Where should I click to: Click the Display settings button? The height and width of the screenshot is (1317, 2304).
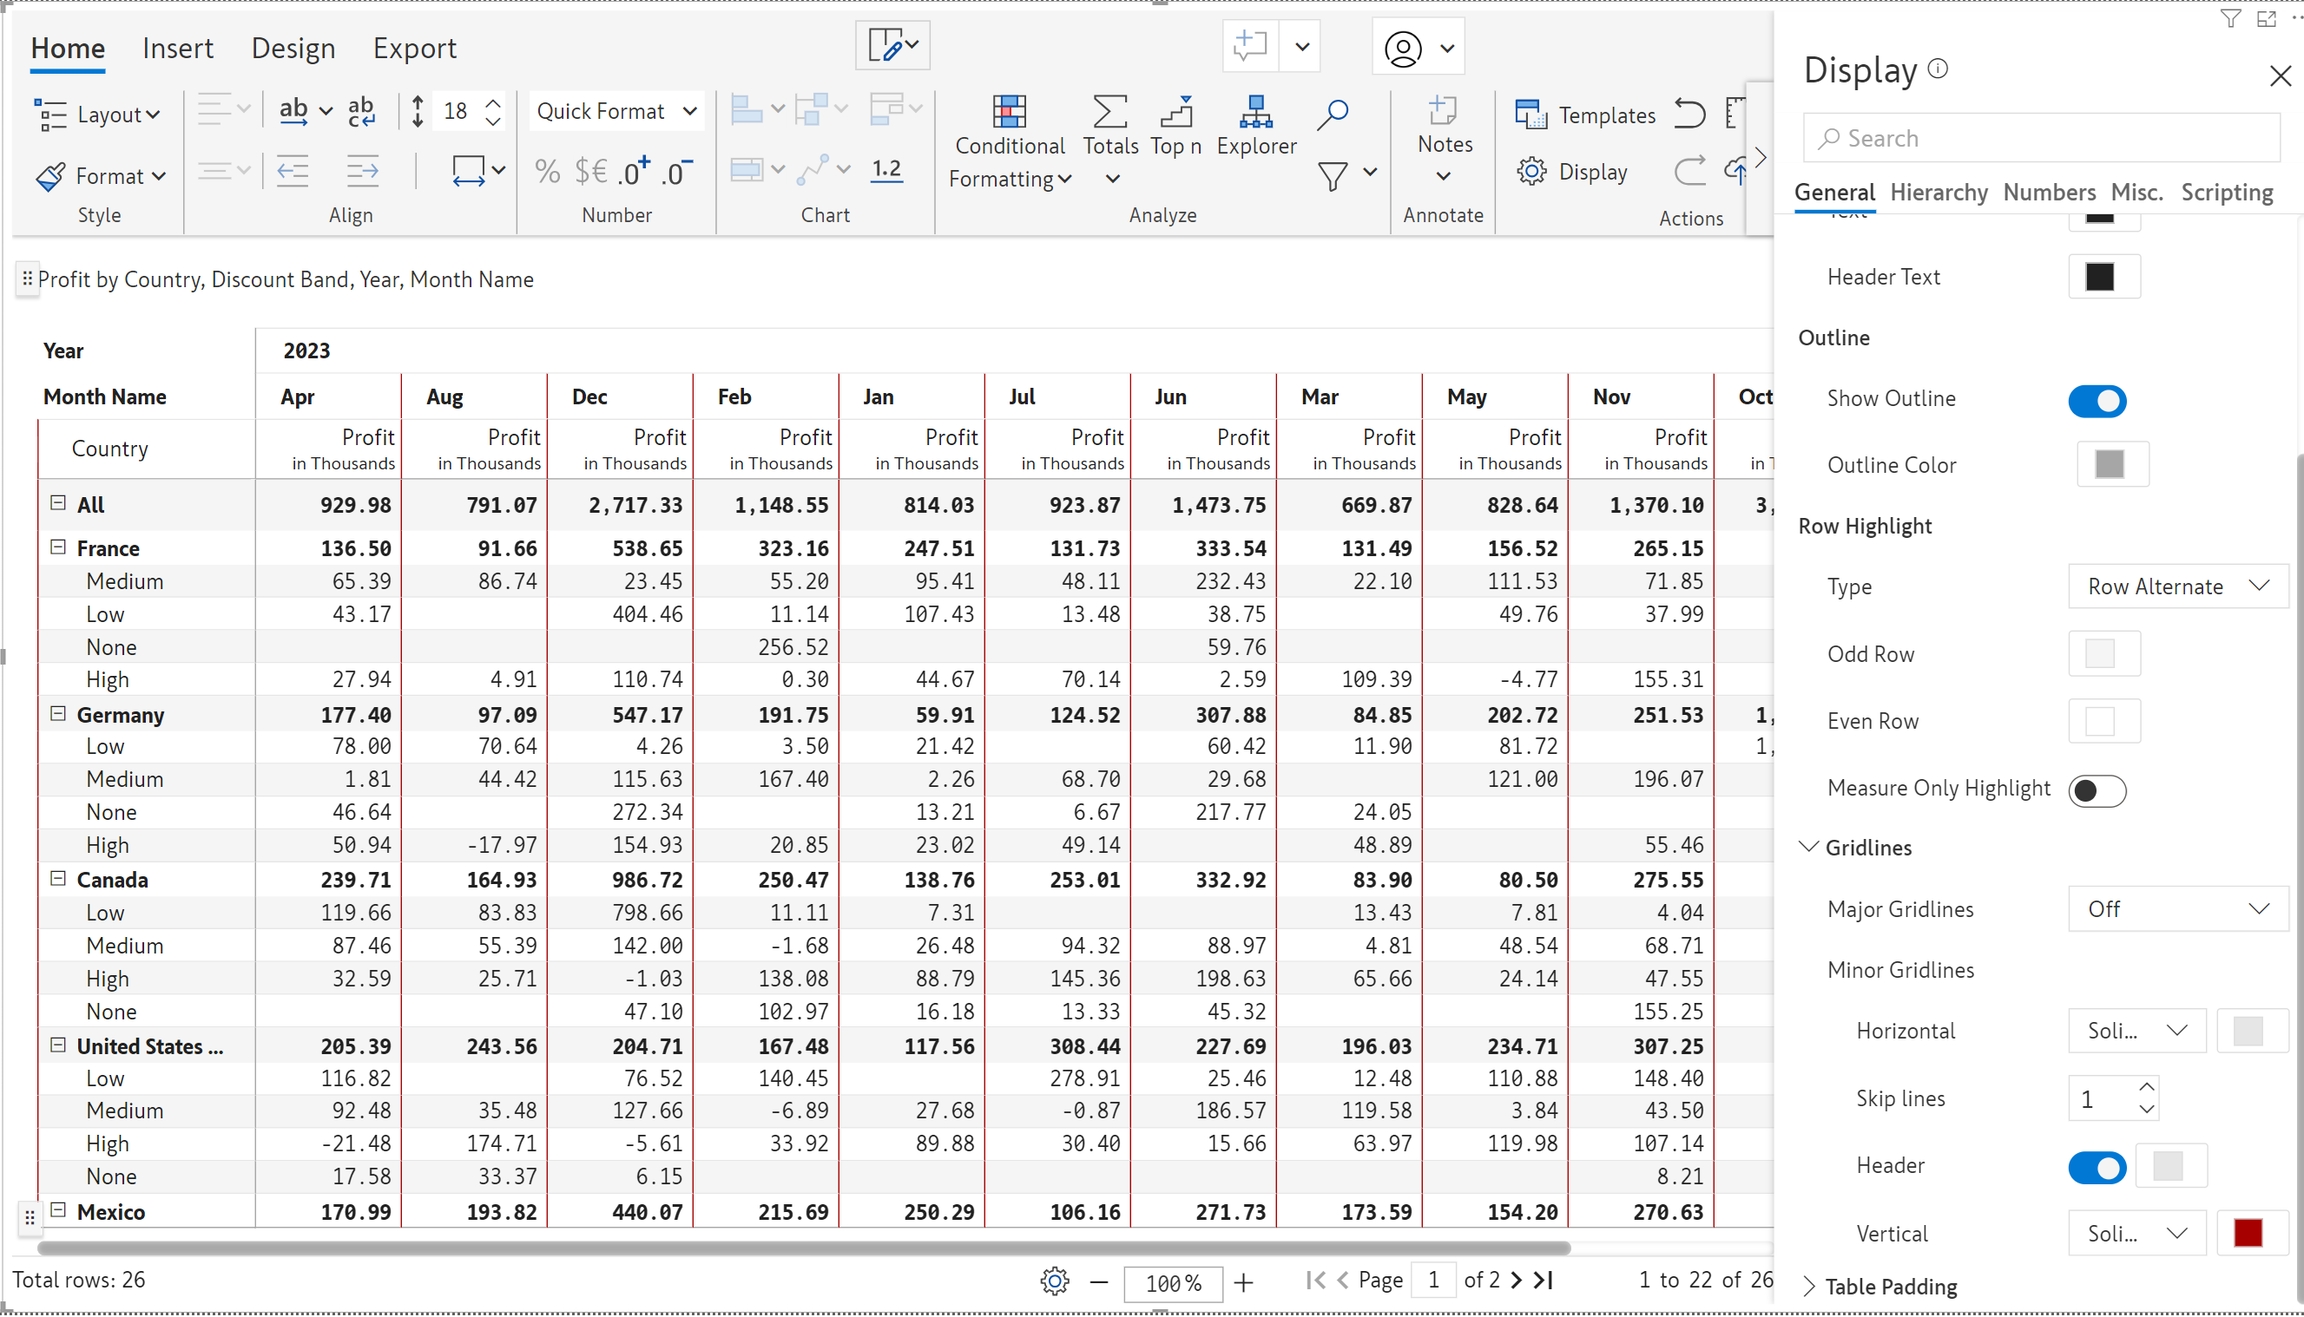click(x=1573, y=172)
